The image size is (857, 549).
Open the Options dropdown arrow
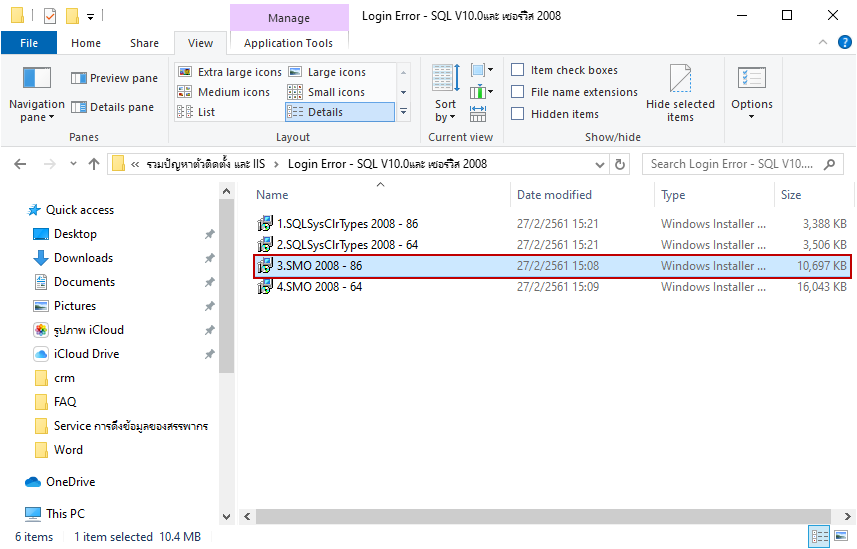click(752, 116)
